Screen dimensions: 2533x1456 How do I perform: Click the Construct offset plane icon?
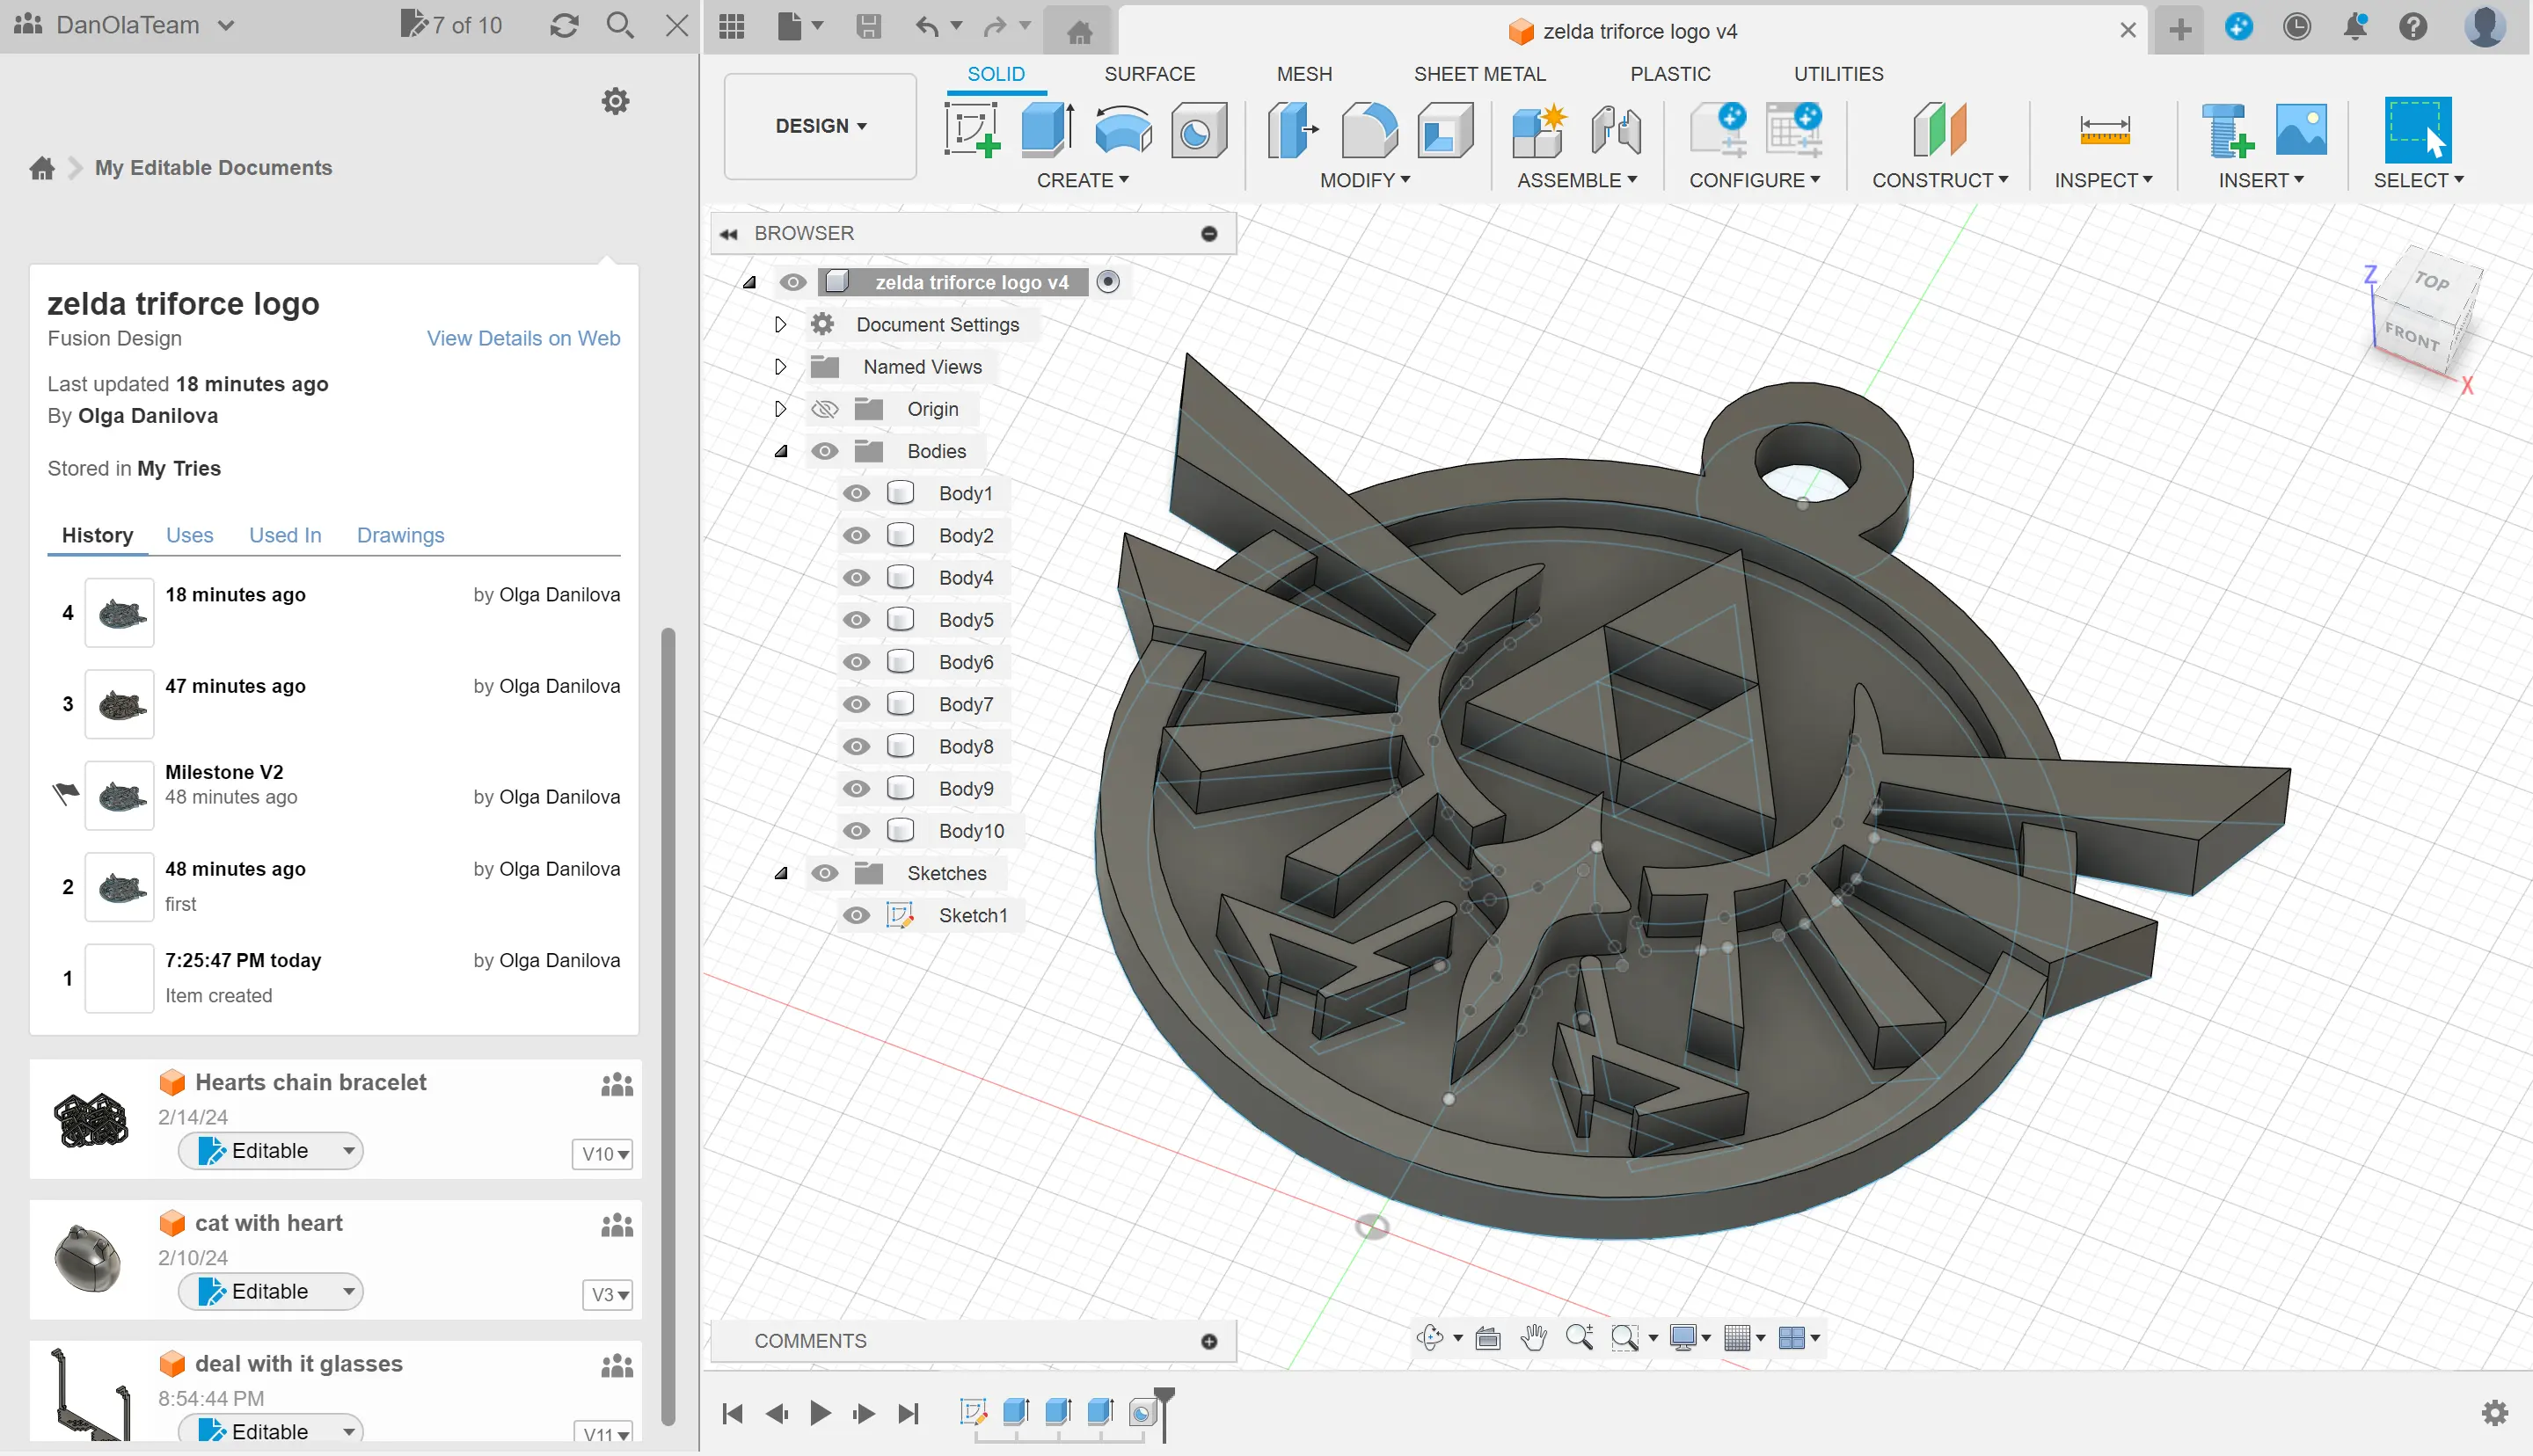click(x=1939, y=130)
